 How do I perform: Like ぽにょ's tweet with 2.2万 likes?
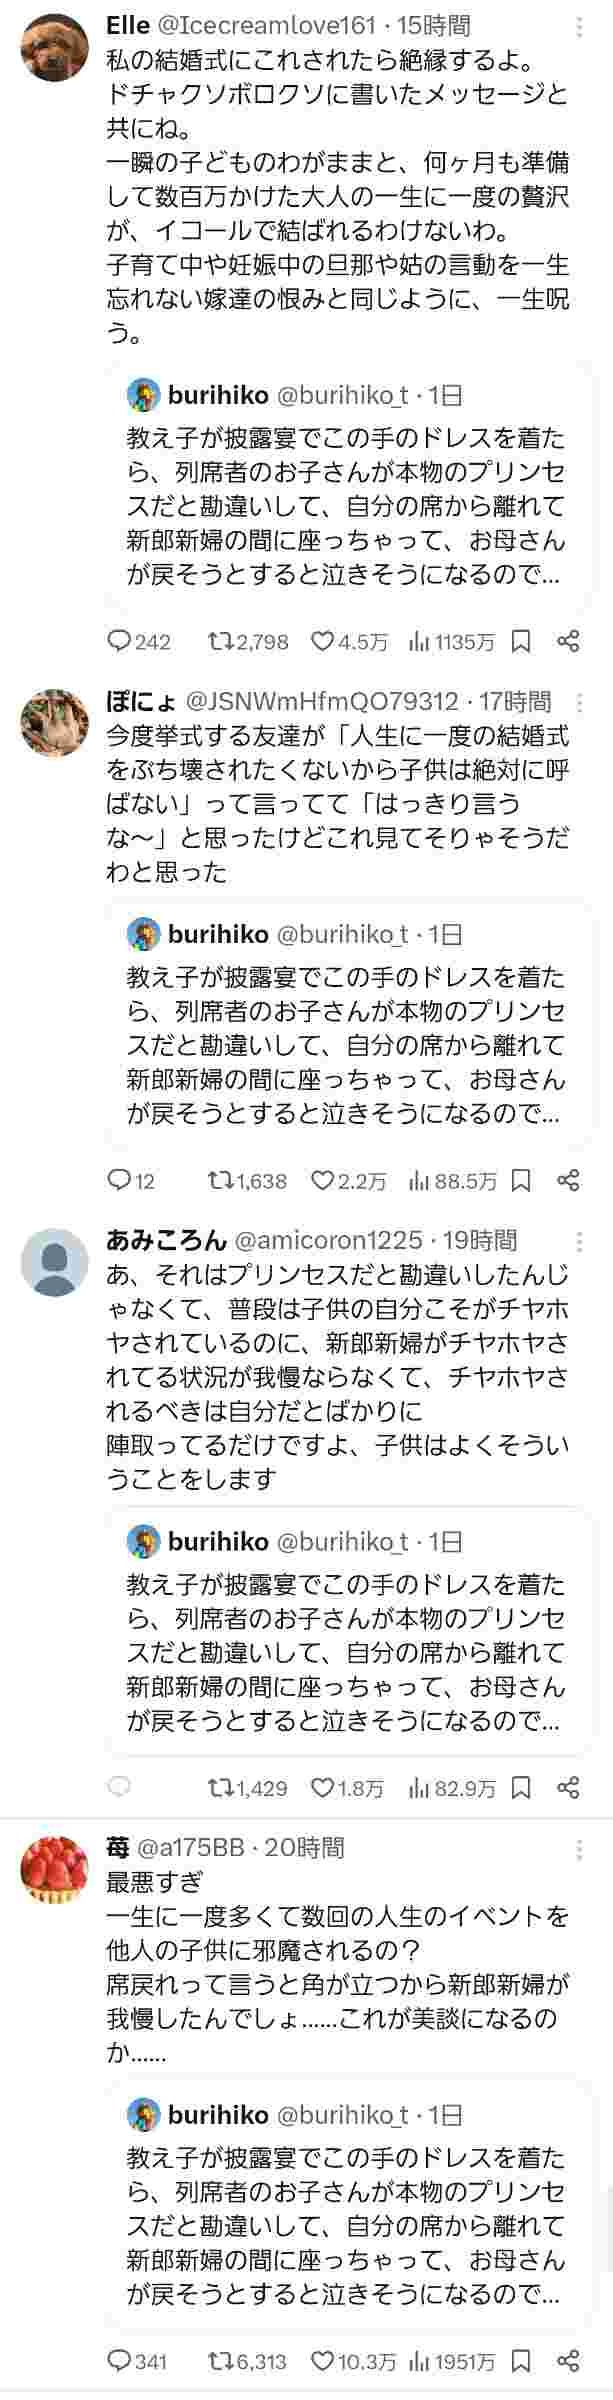click(322, 1181)
